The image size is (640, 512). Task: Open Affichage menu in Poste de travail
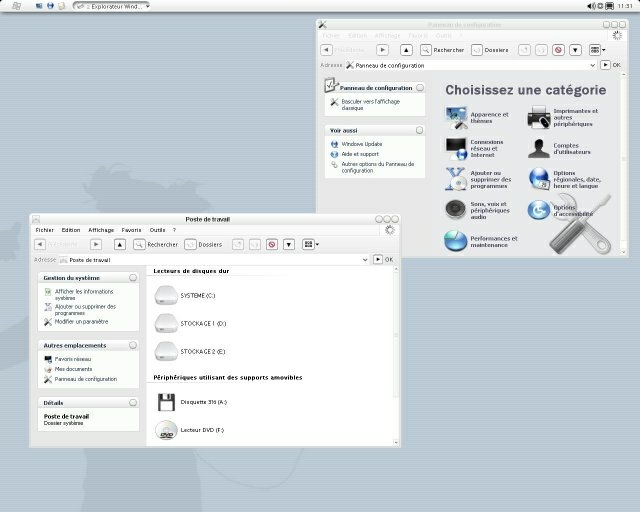[101, 230]
